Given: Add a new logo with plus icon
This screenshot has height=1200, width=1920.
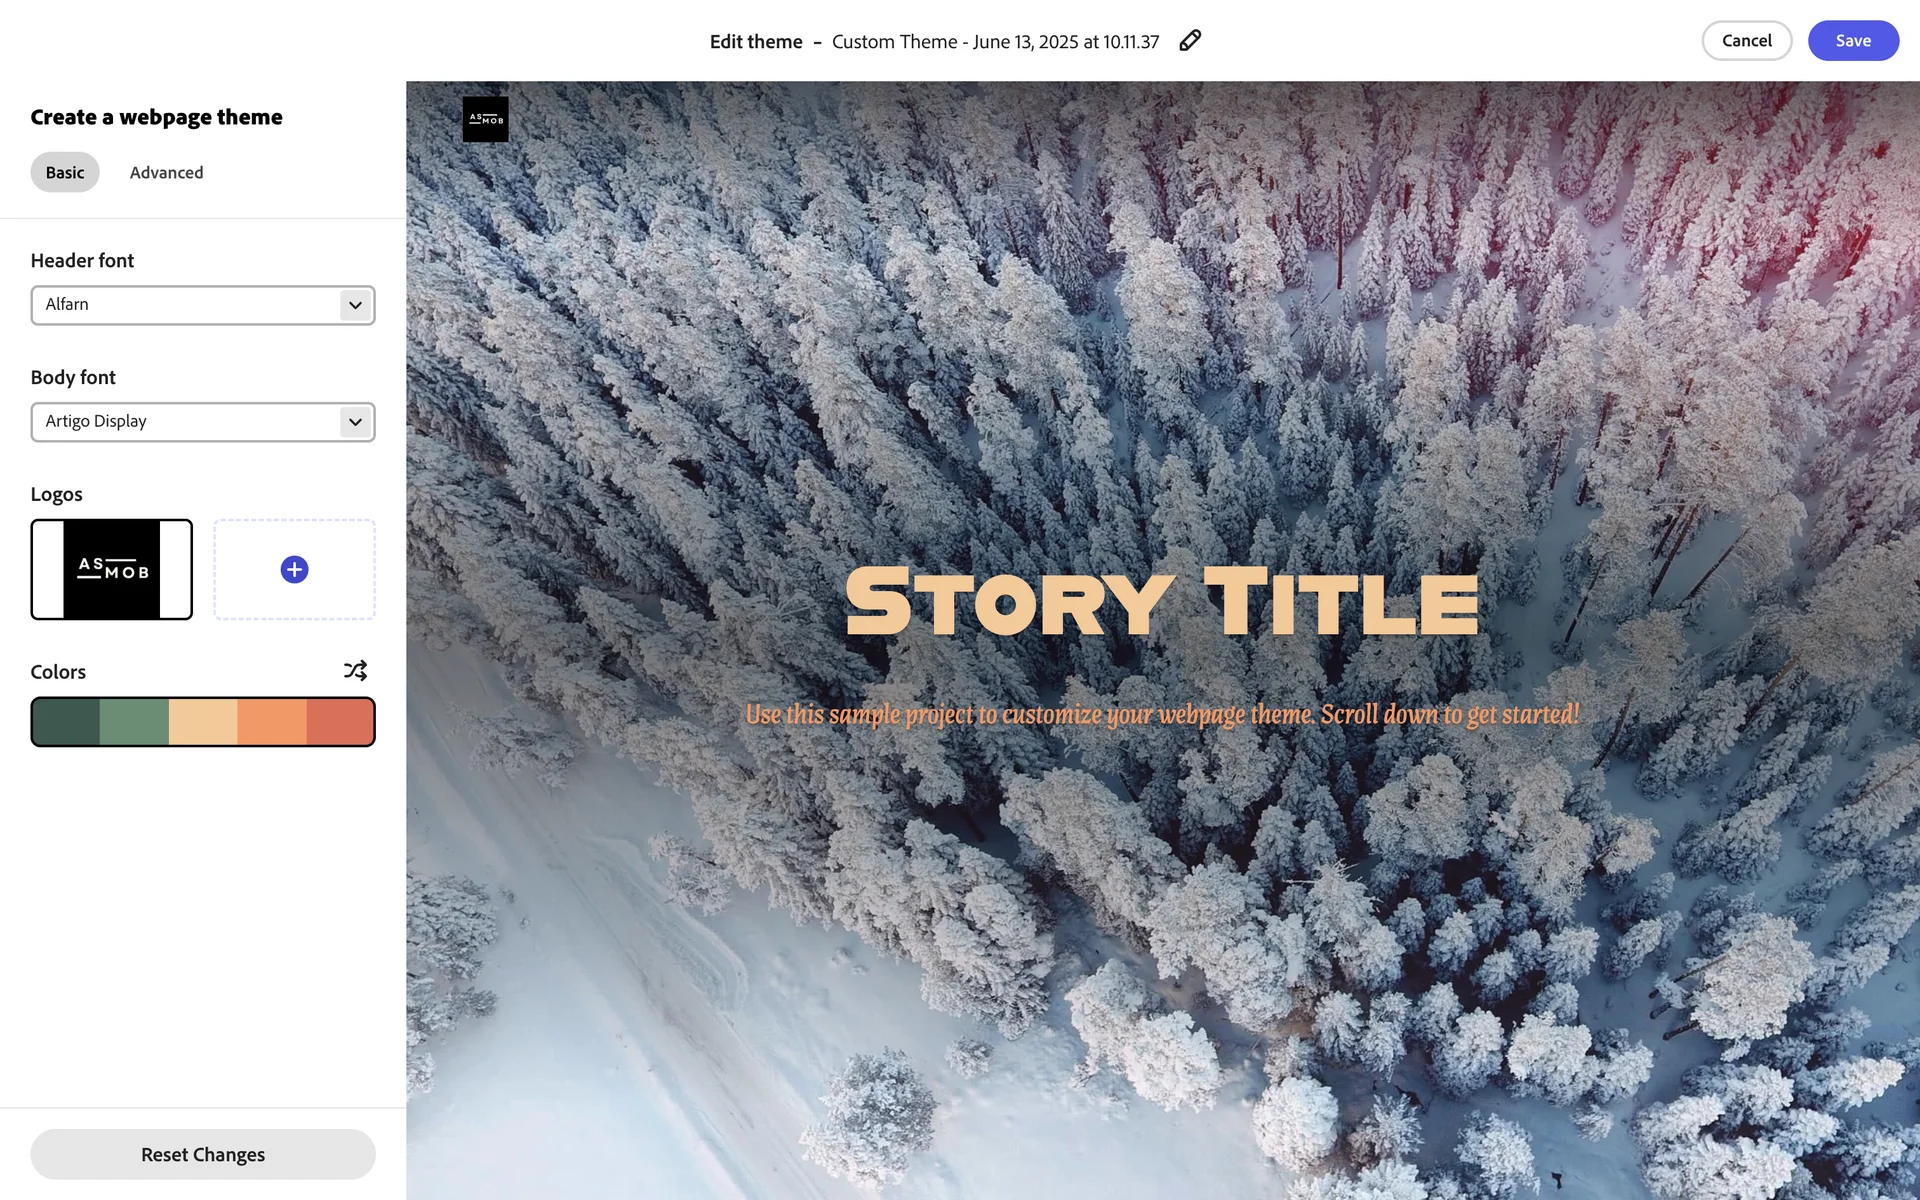Looking at the screenshot, I should tap(294, 570).
